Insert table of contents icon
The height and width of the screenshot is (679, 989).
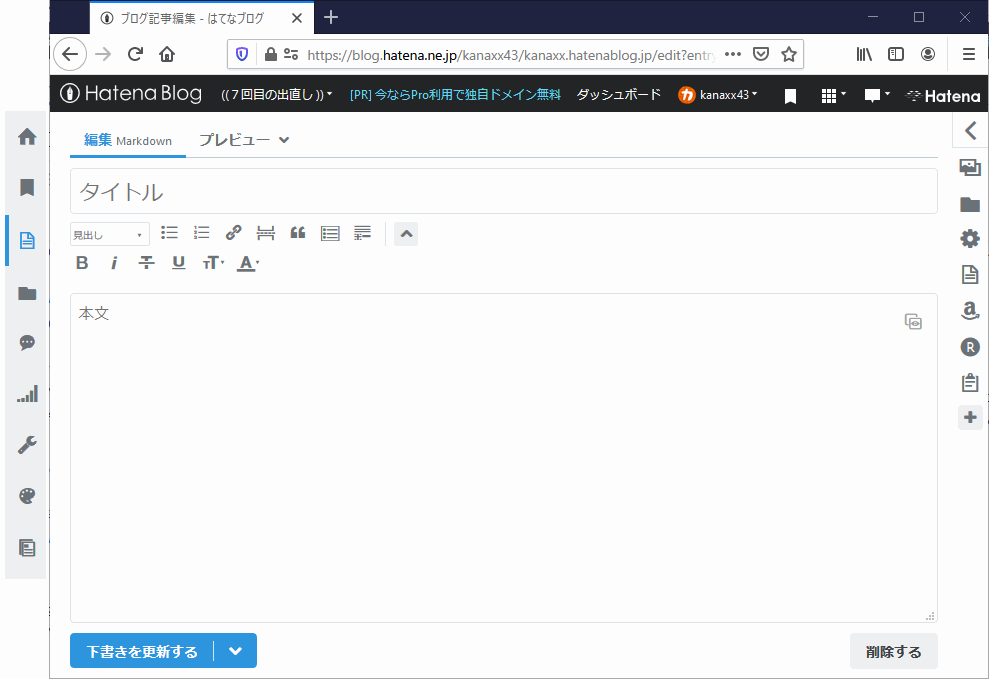click(x=330, y=233)
